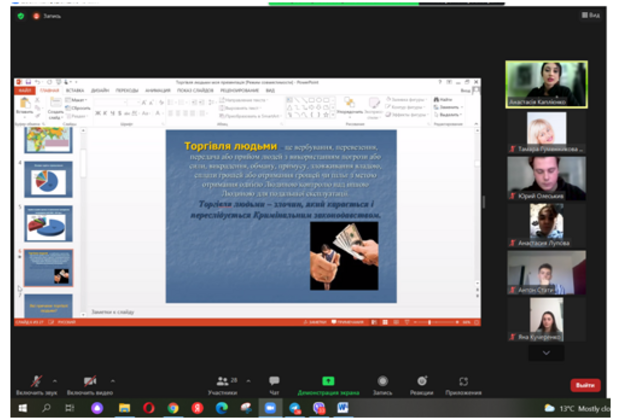Open the Чат chat panel
The width and height of the screenshot is (620, 420).
click(x=274, y=385)
